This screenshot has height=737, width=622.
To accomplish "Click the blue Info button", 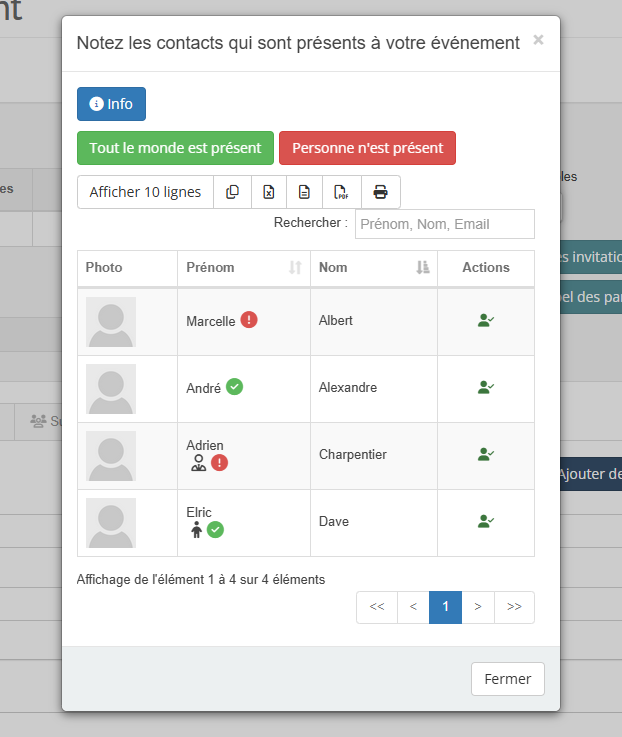I will pos(111,104).
